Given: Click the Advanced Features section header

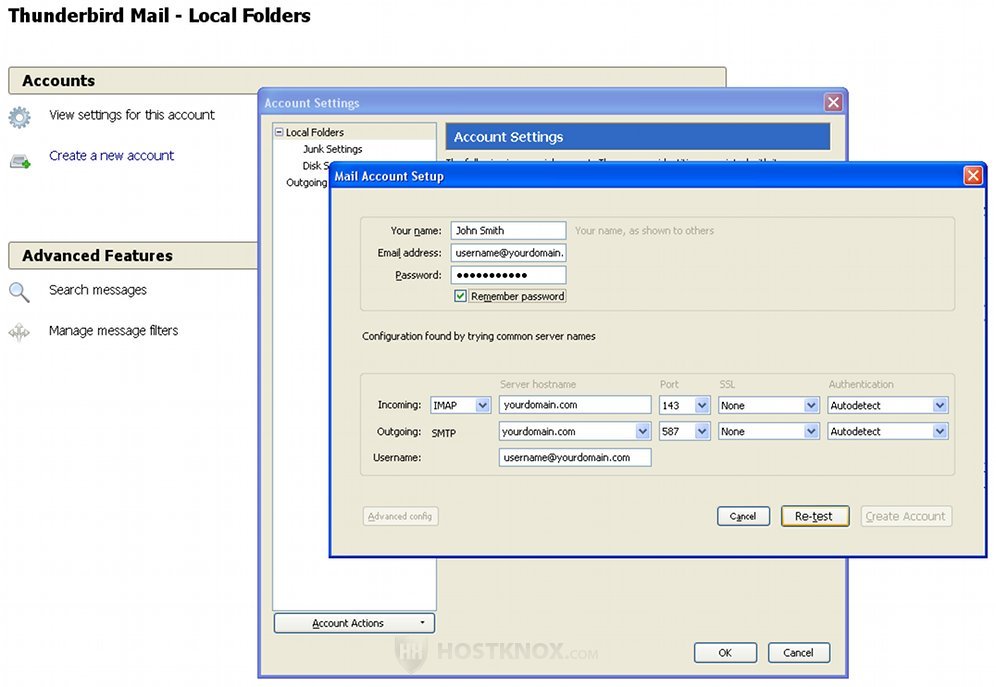Looking at the screenshot, I should pos(133,255).
